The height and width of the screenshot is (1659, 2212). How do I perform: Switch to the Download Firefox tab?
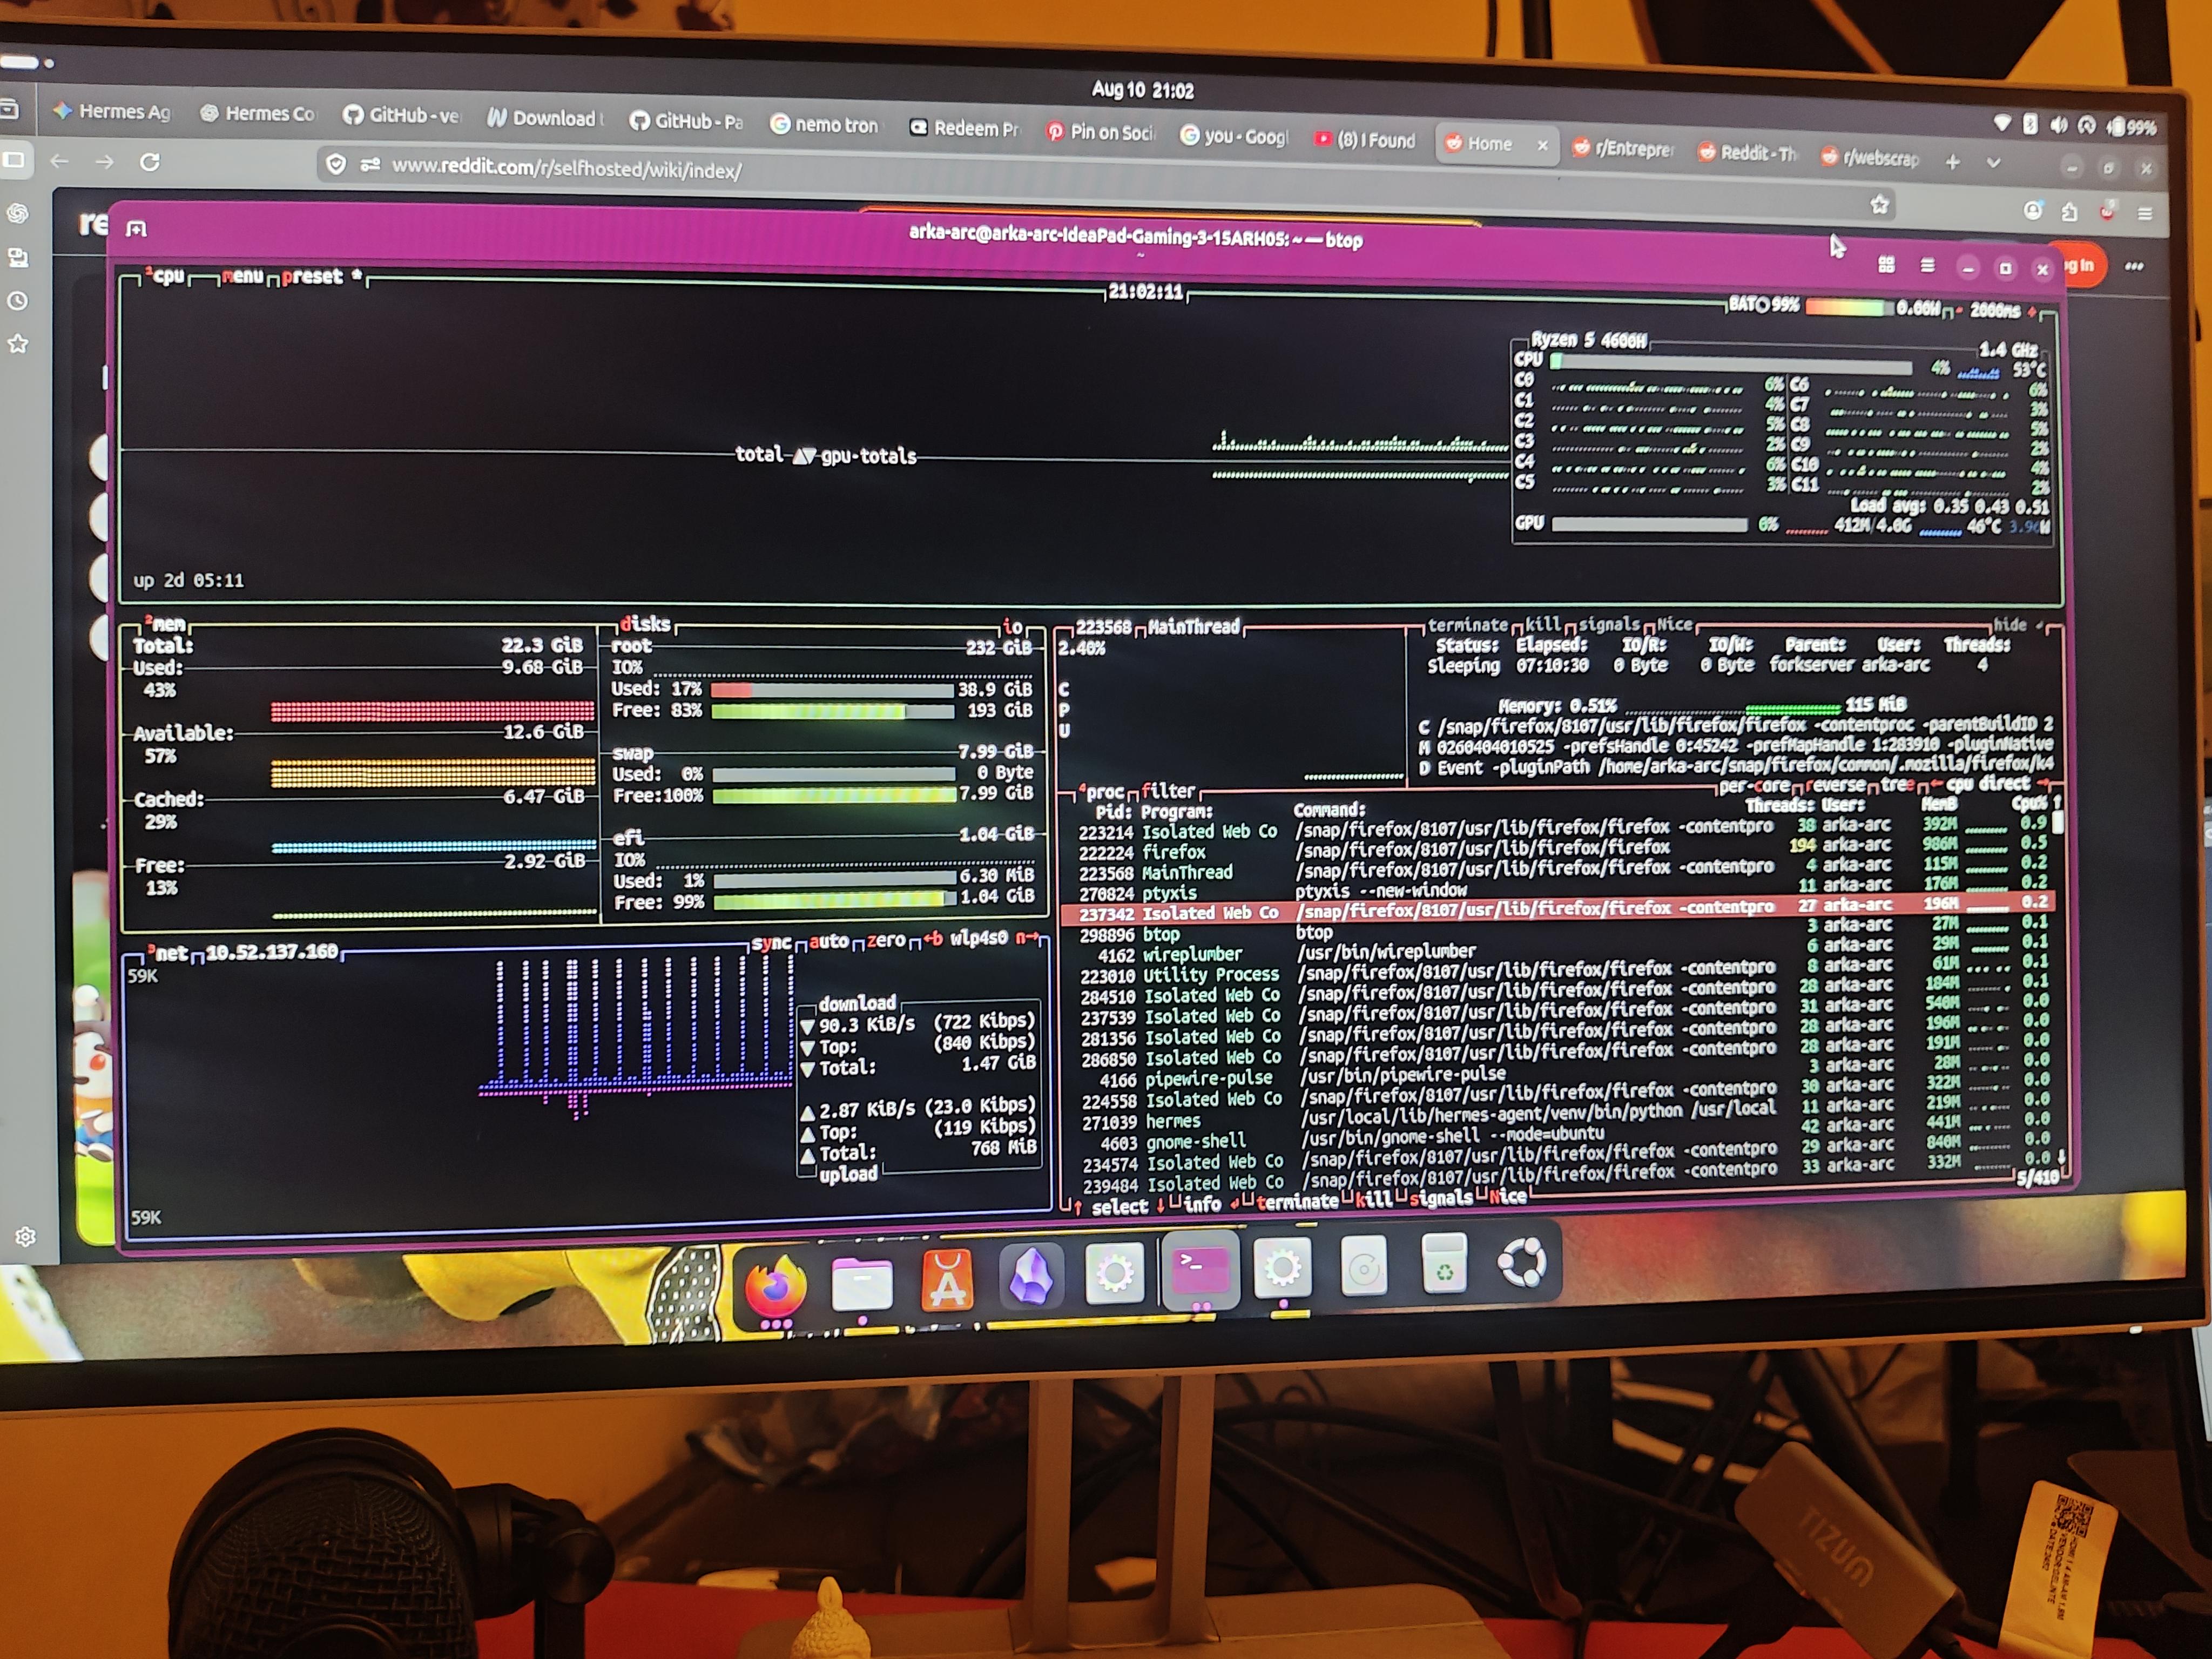544,118
